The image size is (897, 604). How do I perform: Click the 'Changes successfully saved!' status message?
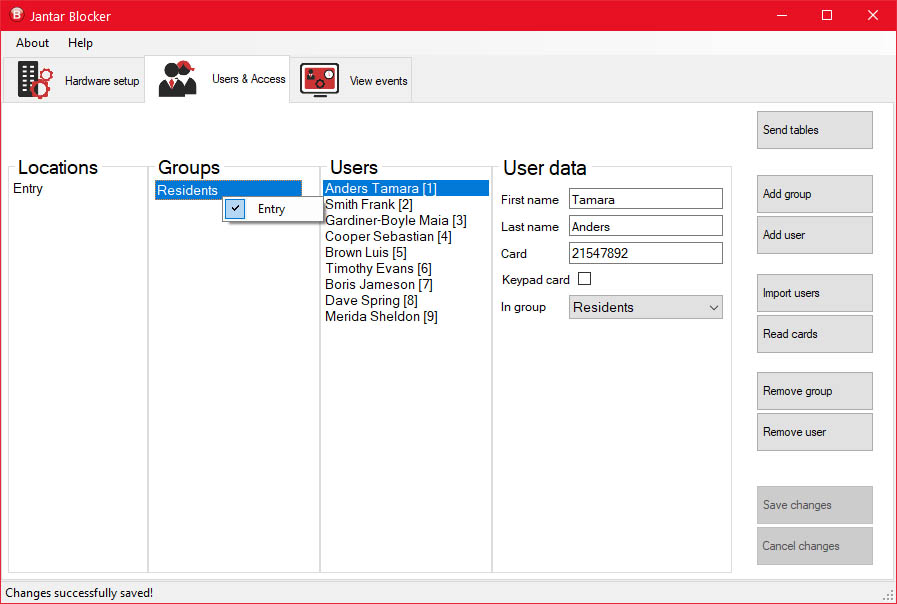[x=79, y=593]
